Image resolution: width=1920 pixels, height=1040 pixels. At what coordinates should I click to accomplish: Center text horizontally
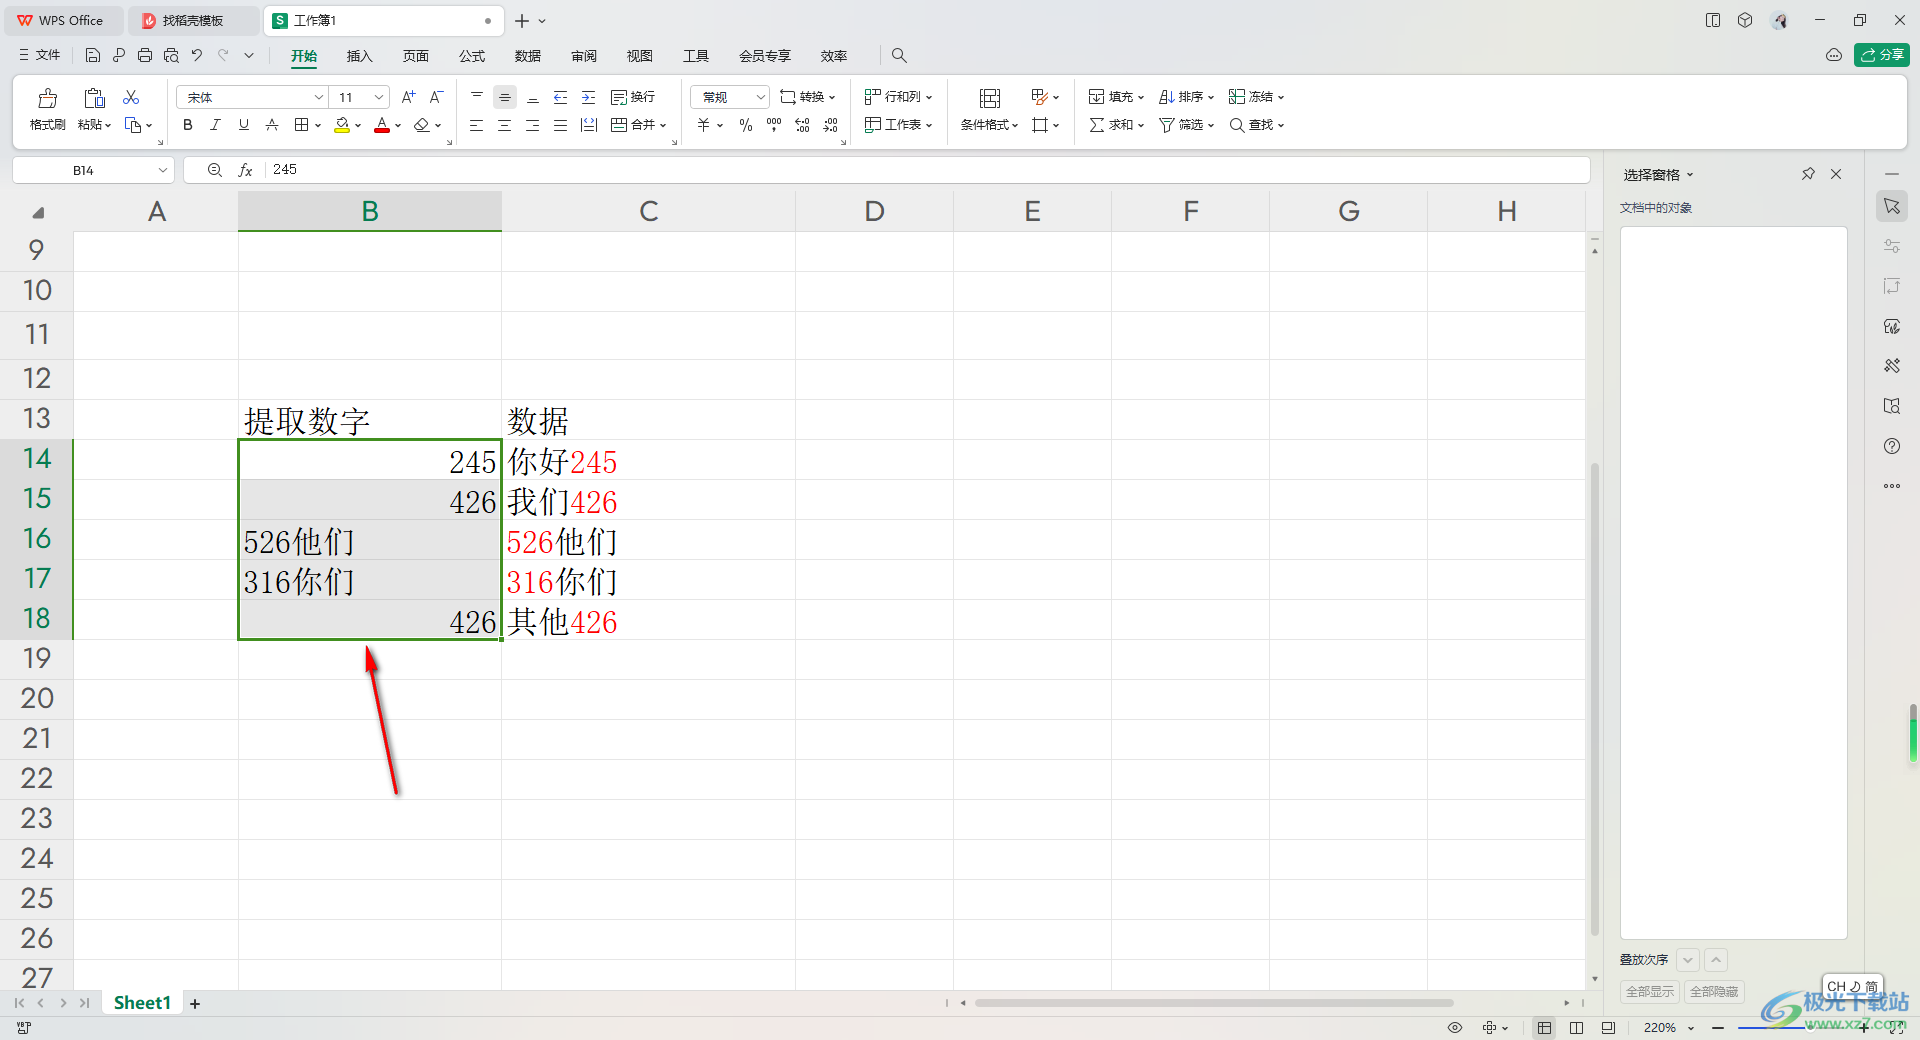pyautogui.click(x=505, y=125)
